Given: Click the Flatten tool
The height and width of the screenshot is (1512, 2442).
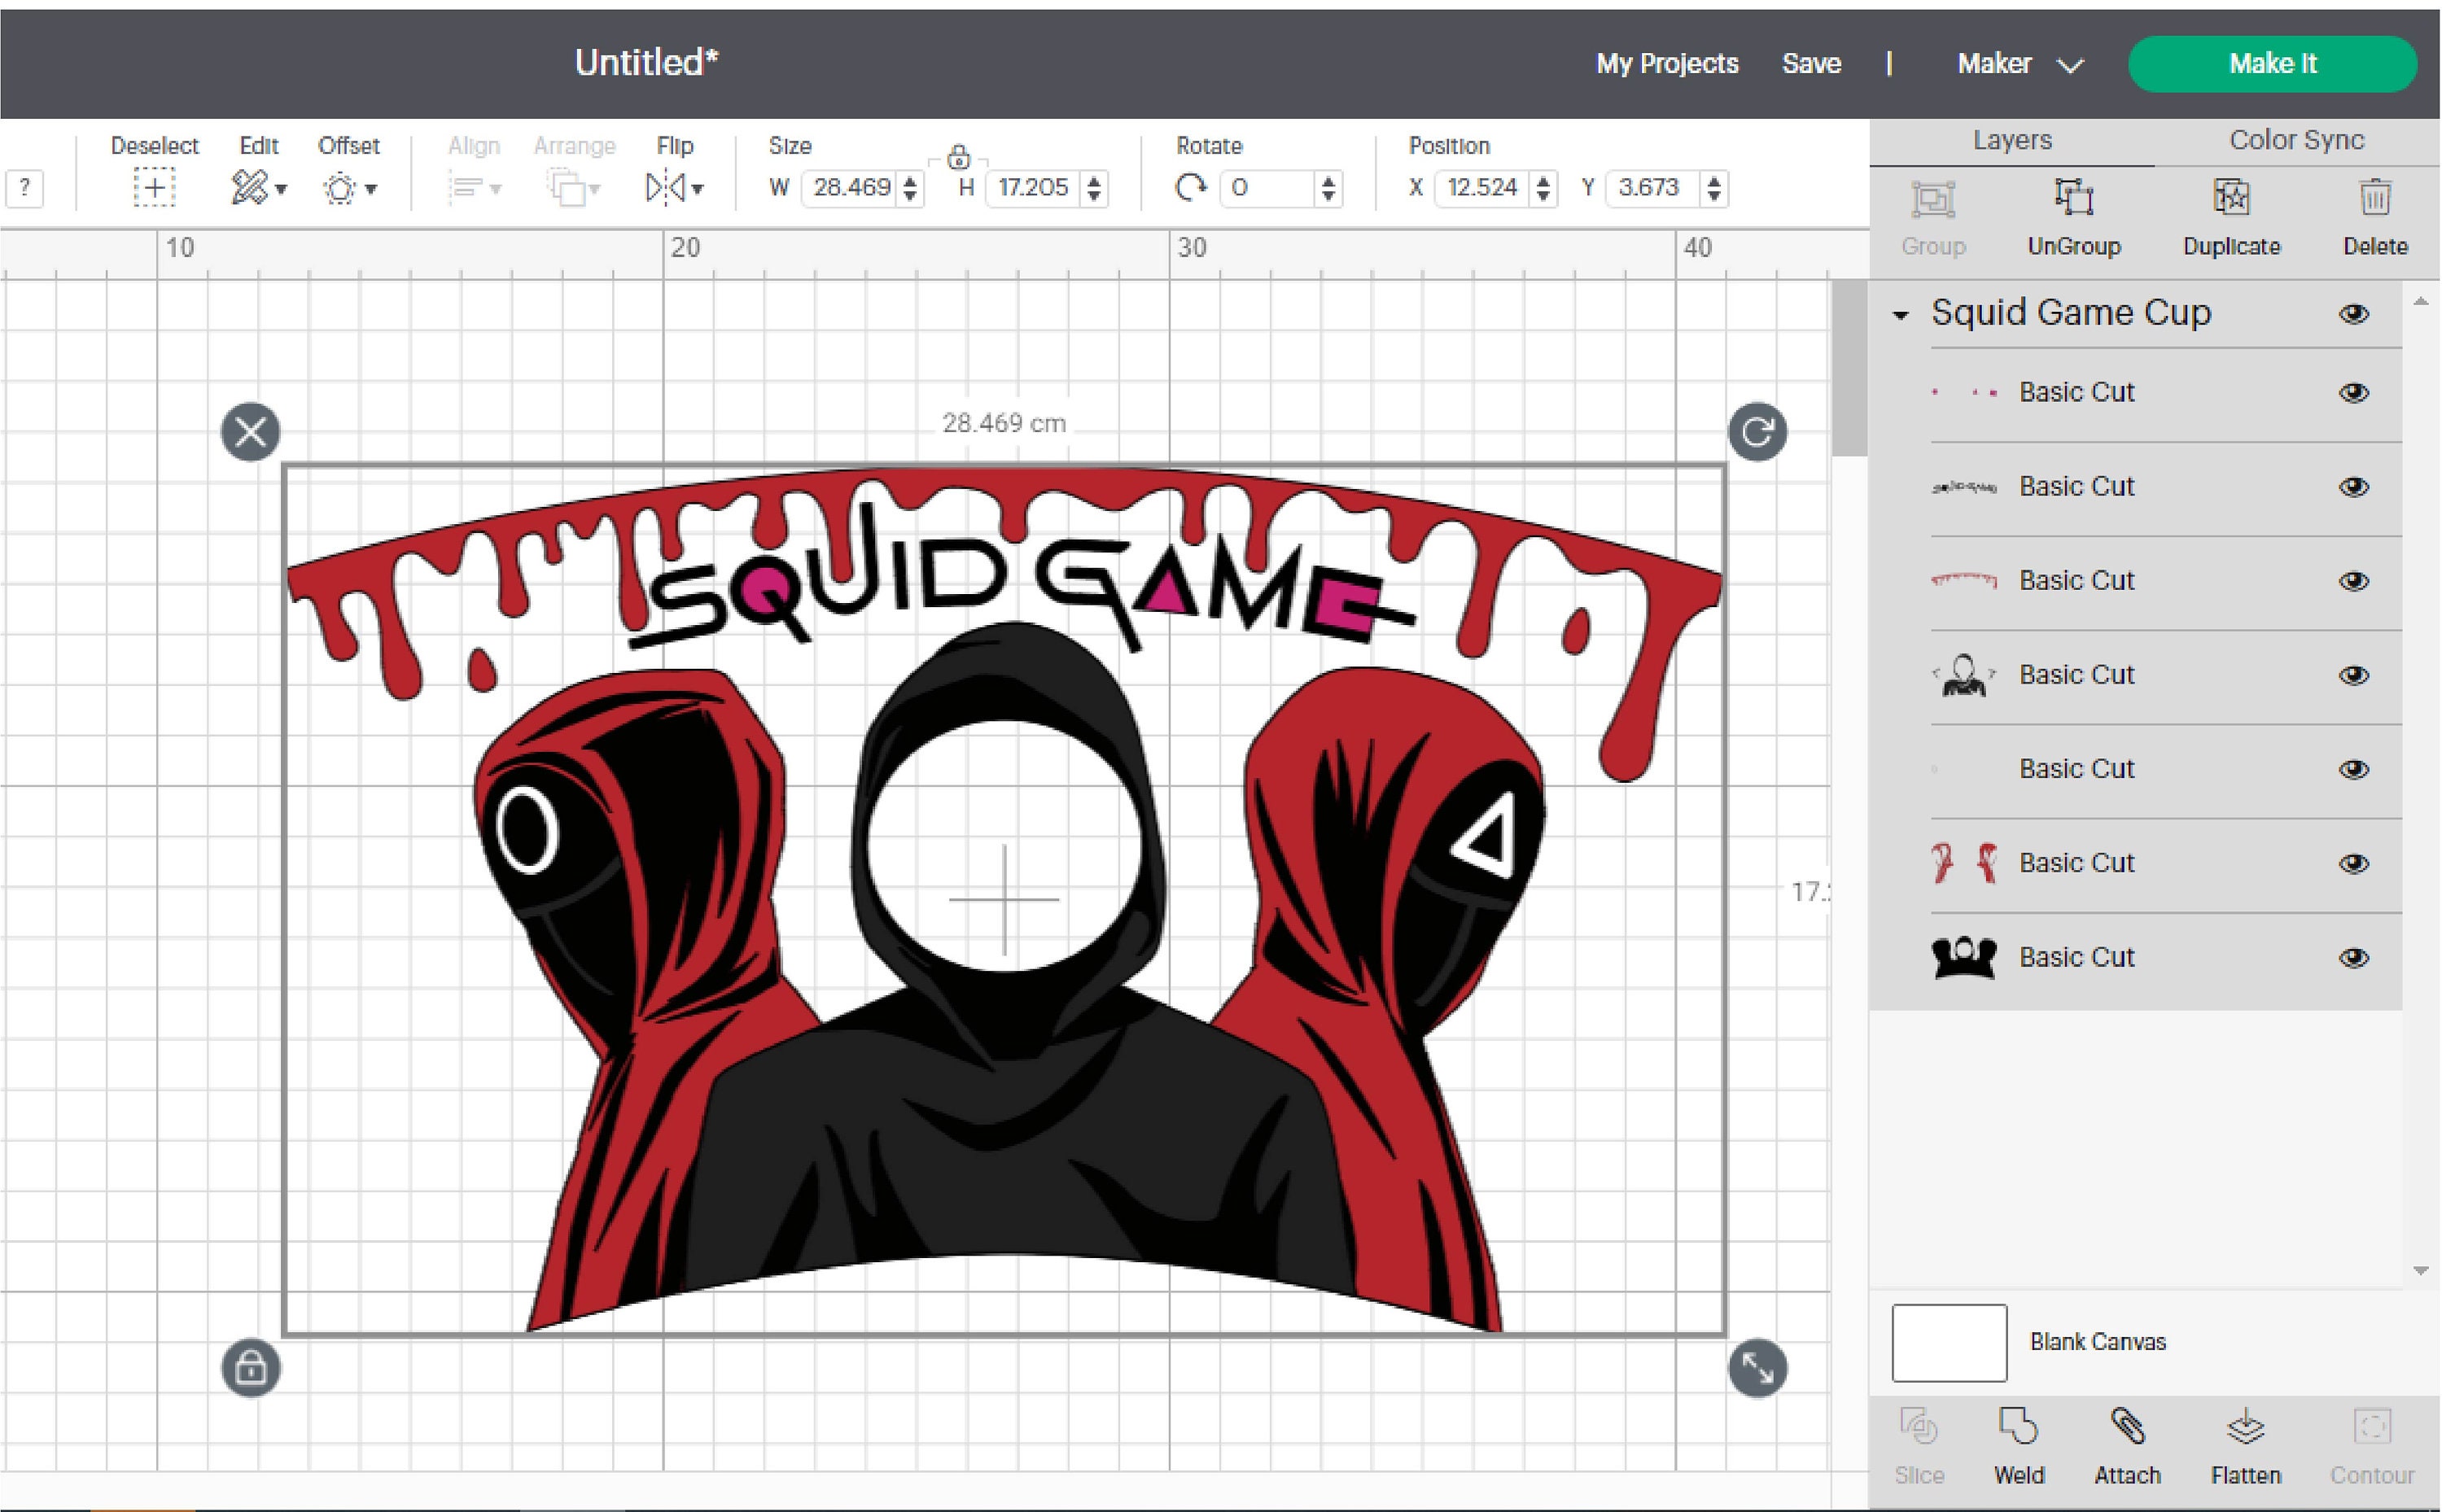Looking at the screenshot, I should pos(2245,1446).
